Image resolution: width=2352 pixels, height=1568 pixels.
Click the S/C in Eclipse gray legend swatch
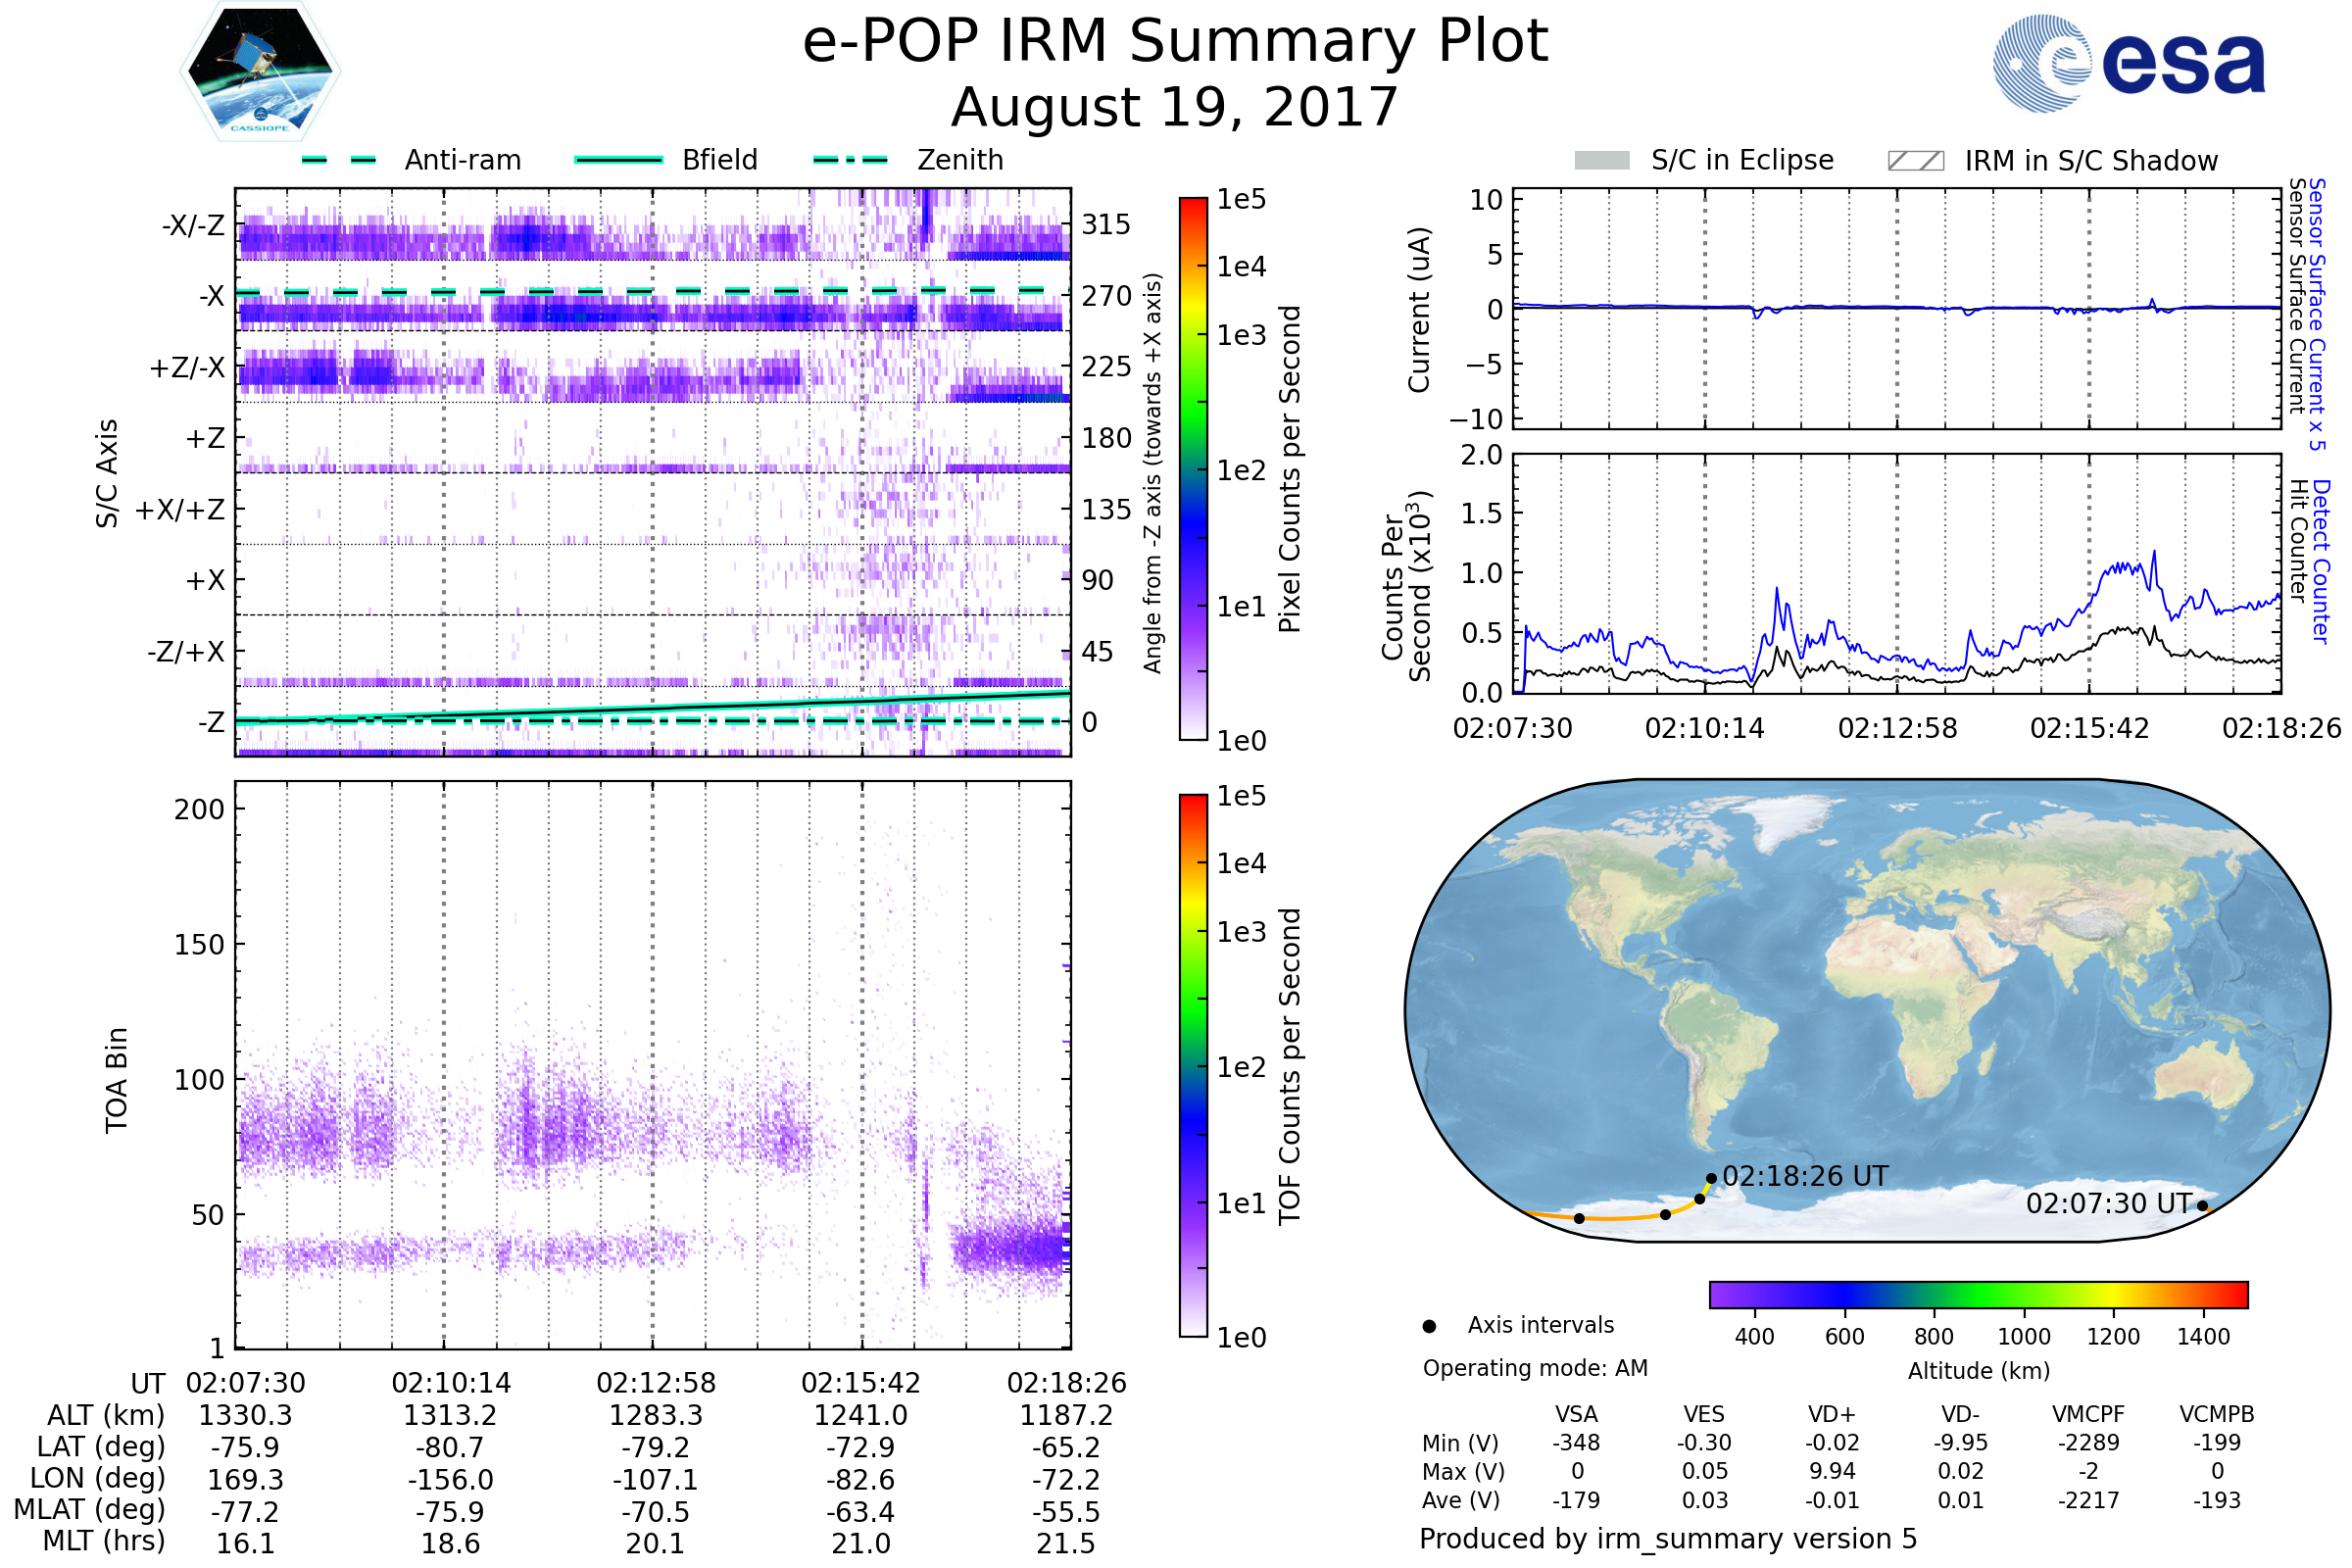[1601, 161]
